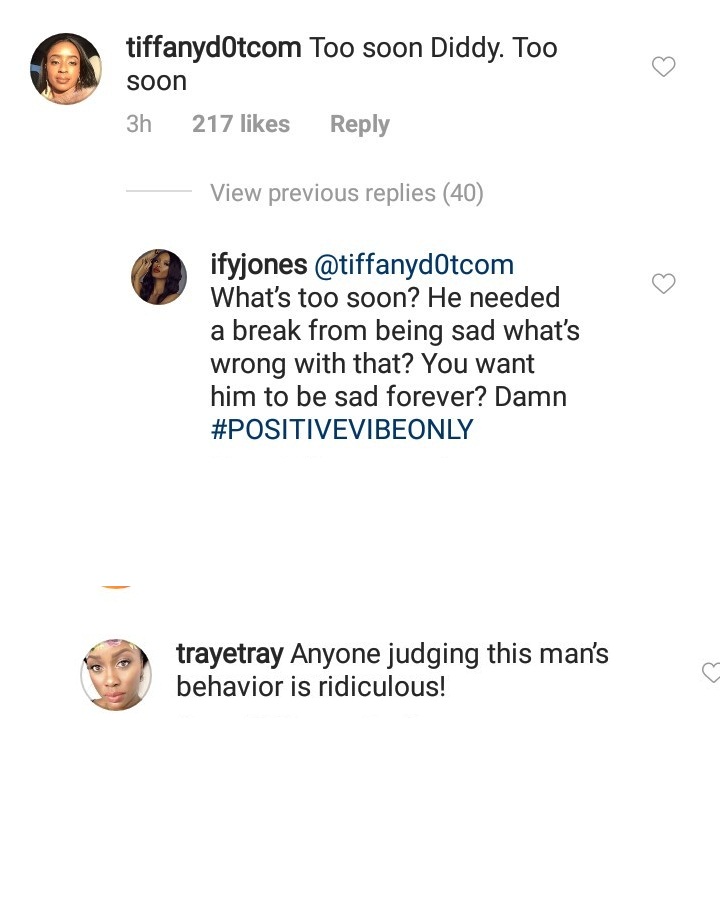Click the 3h timestamp
720x902 pixels.
tap(139, 124)
